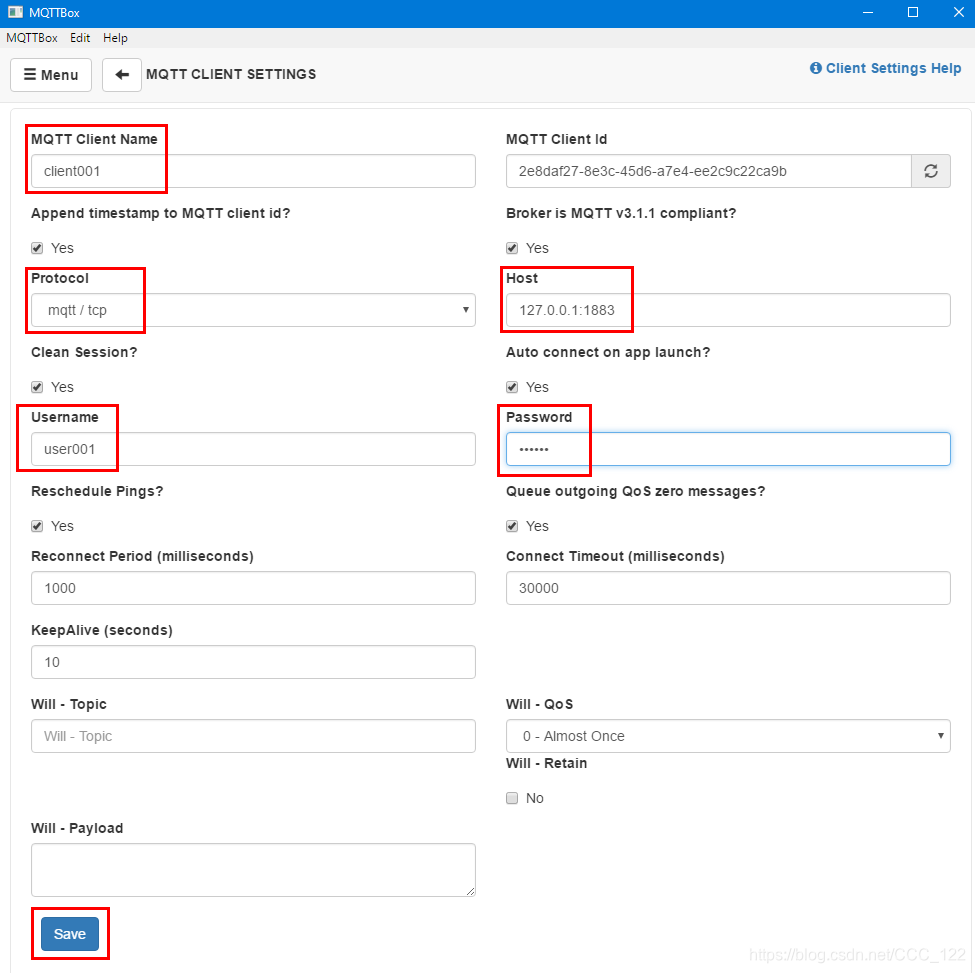Regenerate MQTT Client Id with refresh icon
Screen dimensions: 975x973
(x=930, y=171)
